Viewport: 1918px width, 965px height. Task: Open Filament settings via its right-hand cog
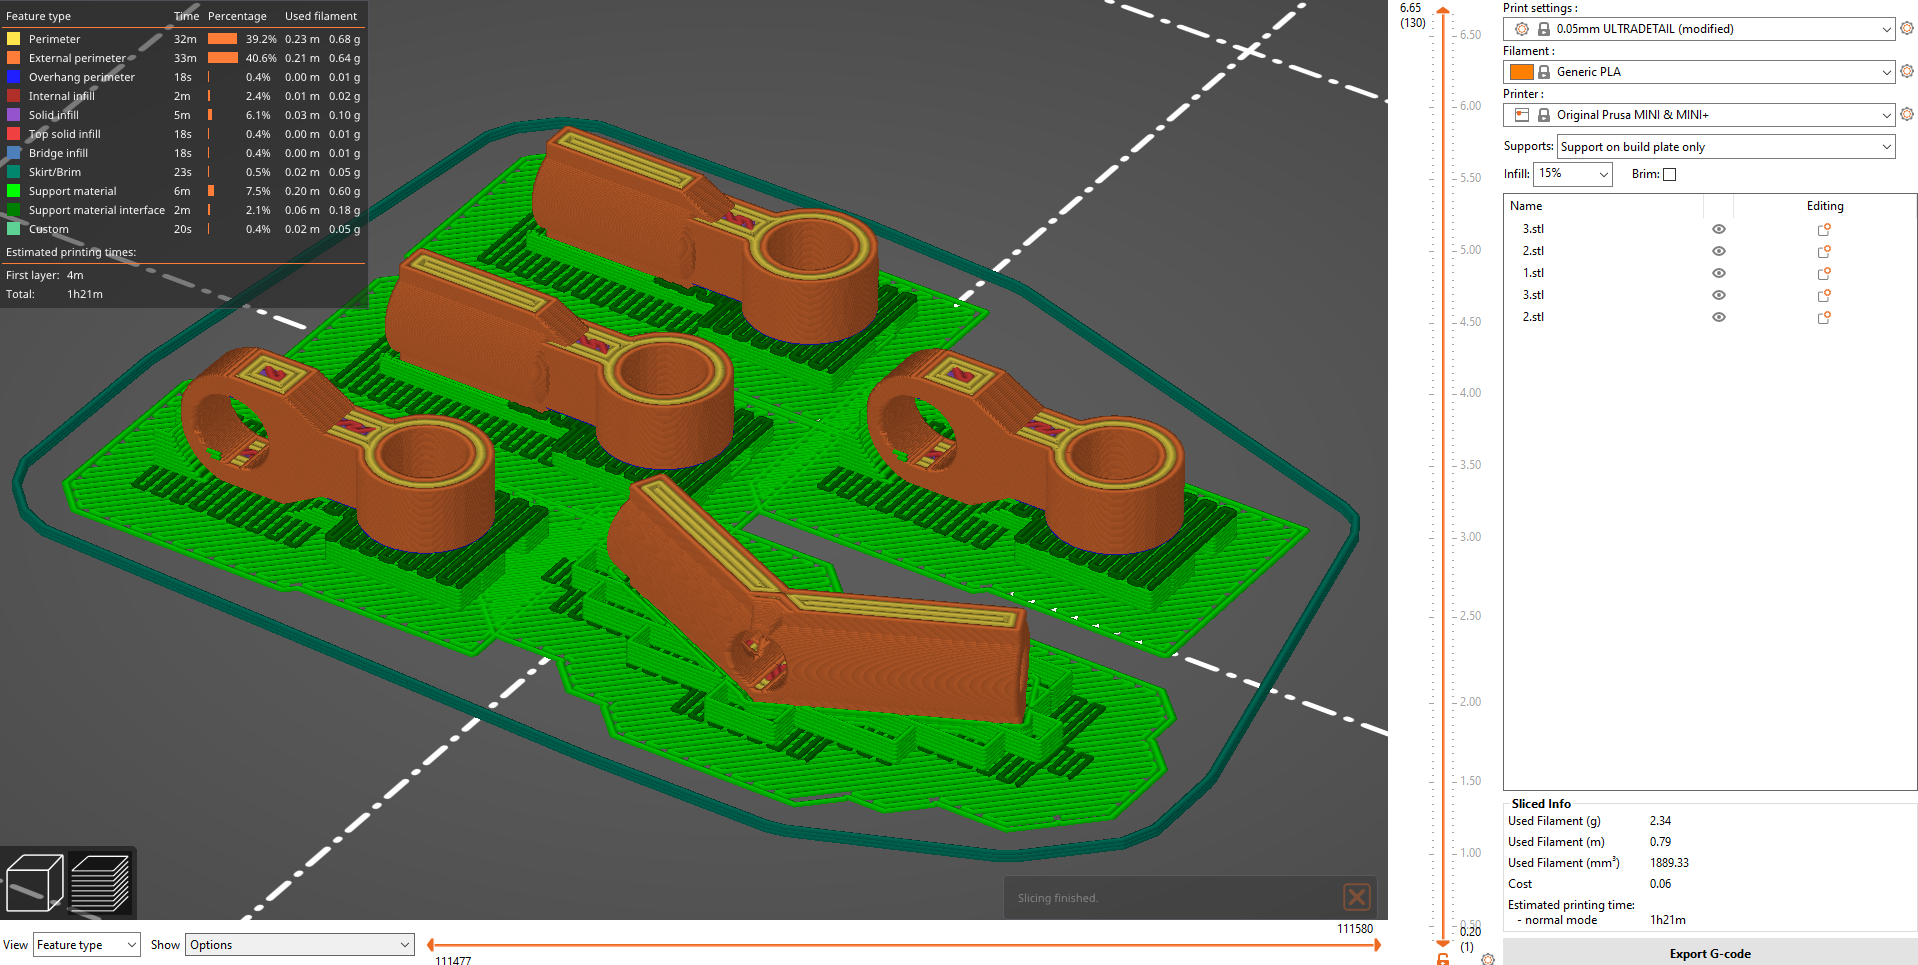tap(1907, 72)
